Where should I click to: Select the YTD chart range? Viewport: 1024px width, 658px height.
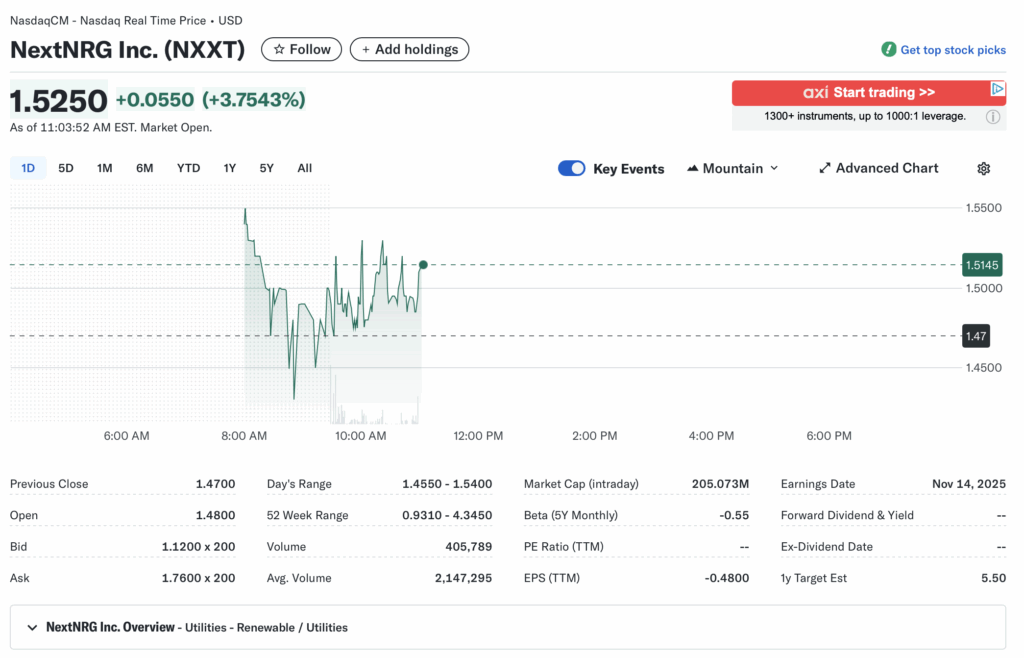(188, 168)
